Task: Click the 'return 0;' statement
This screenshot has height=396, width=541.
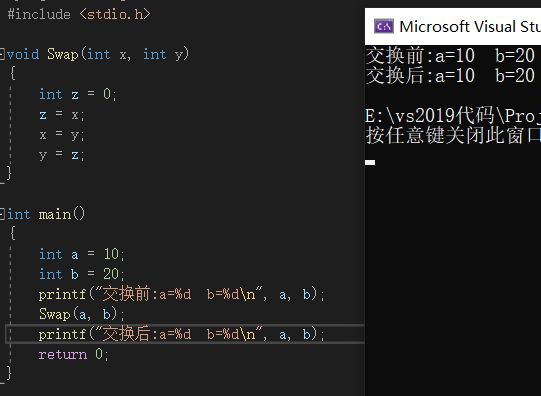Action: click(74, 354)
